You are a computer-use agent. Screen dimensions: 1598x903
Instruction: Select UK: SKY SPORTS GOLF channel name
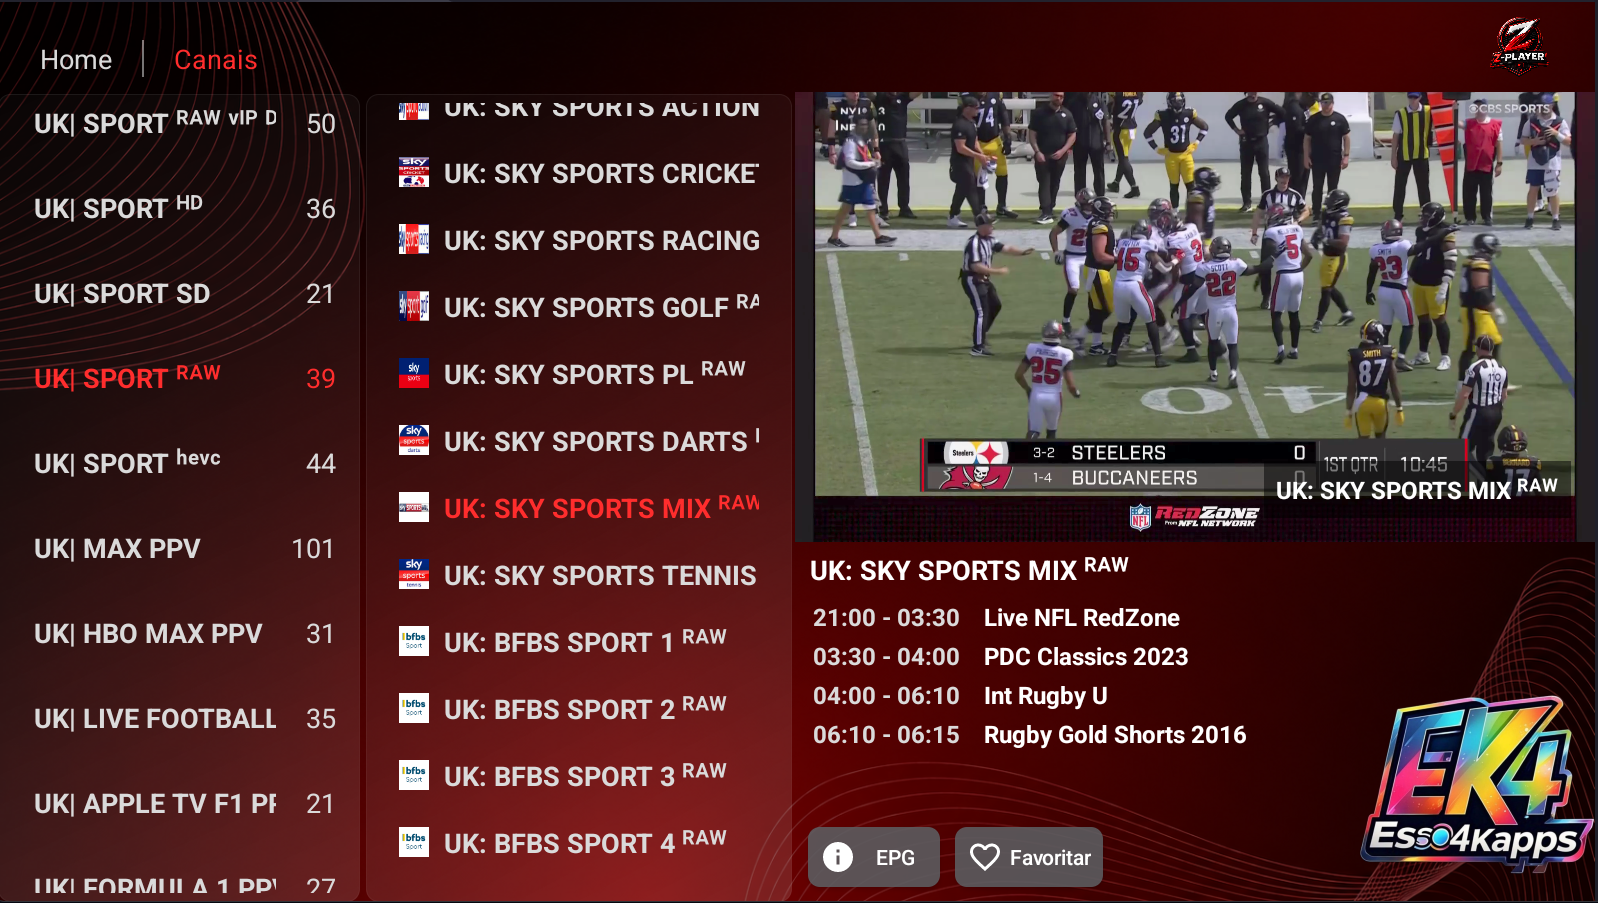point(601,306)
